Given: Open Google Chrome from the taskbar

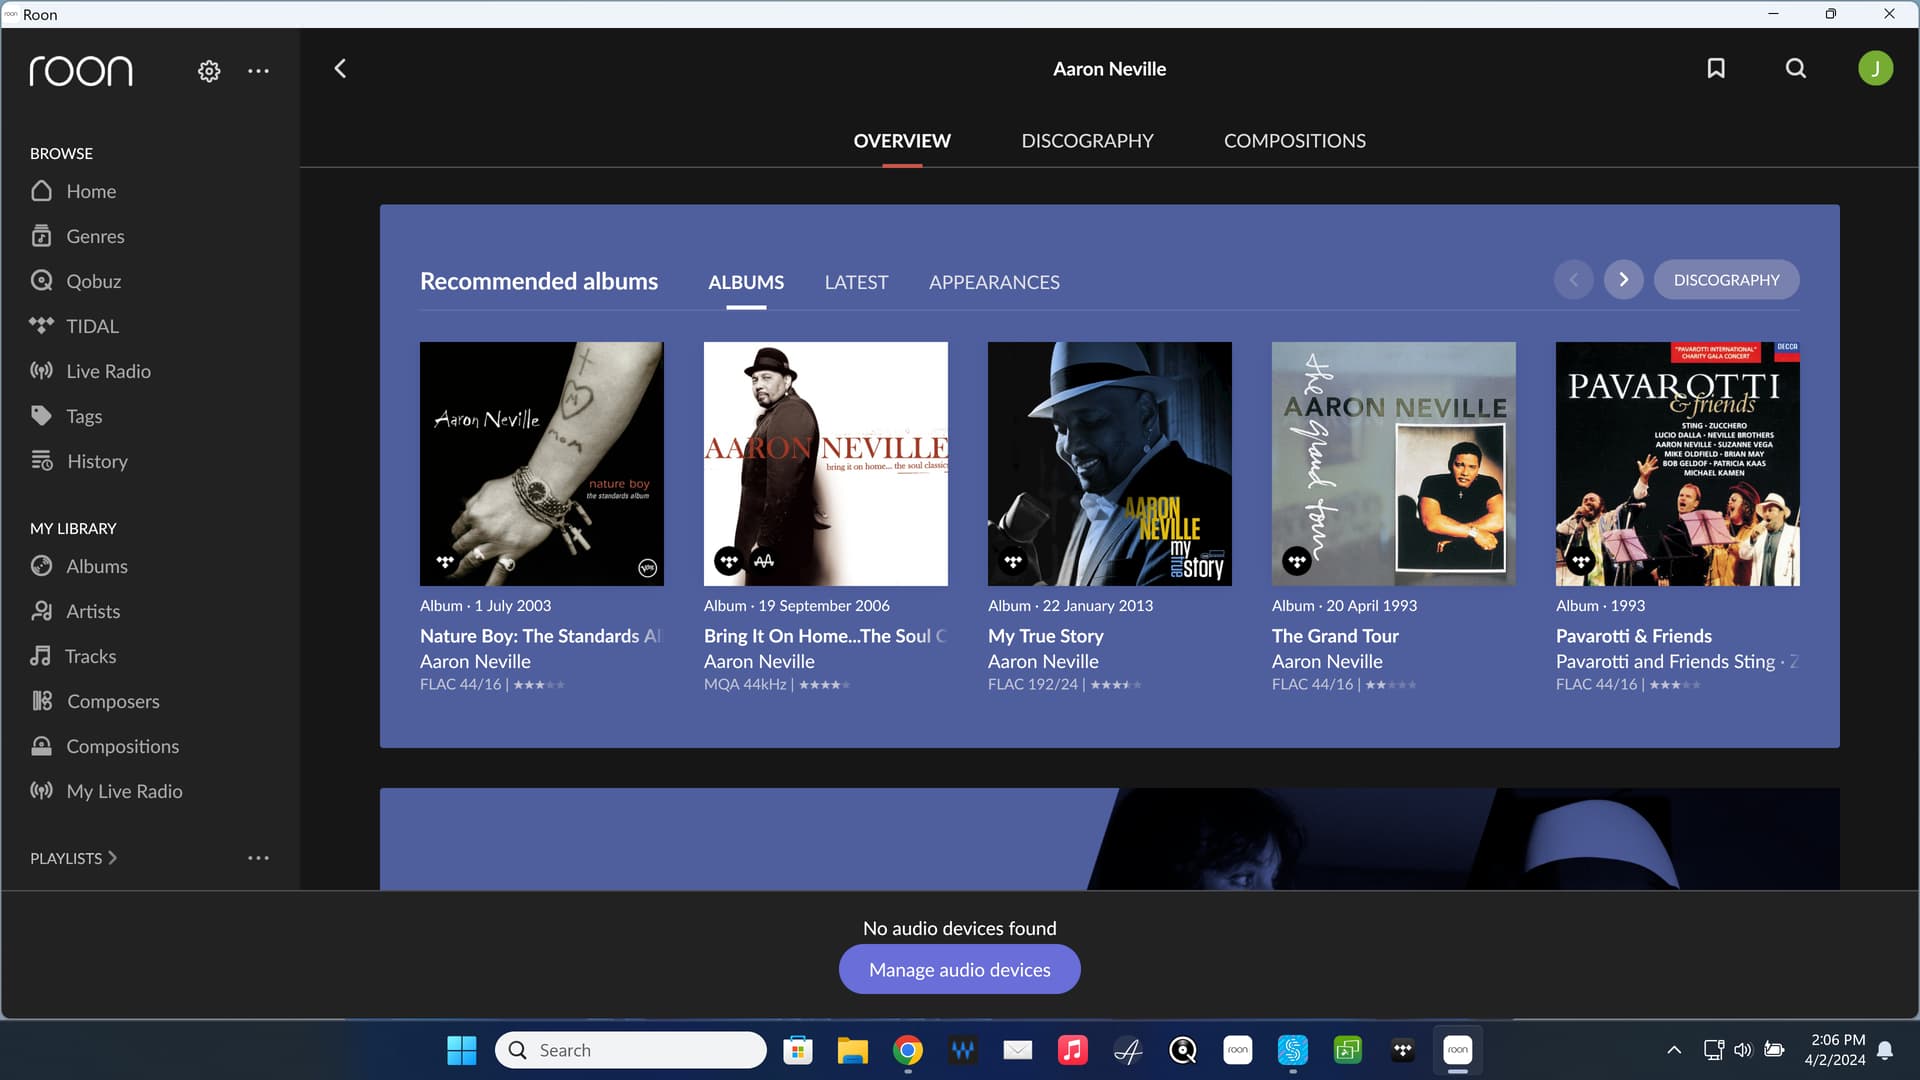Looking at the screenshot, I should [907, 1050].
